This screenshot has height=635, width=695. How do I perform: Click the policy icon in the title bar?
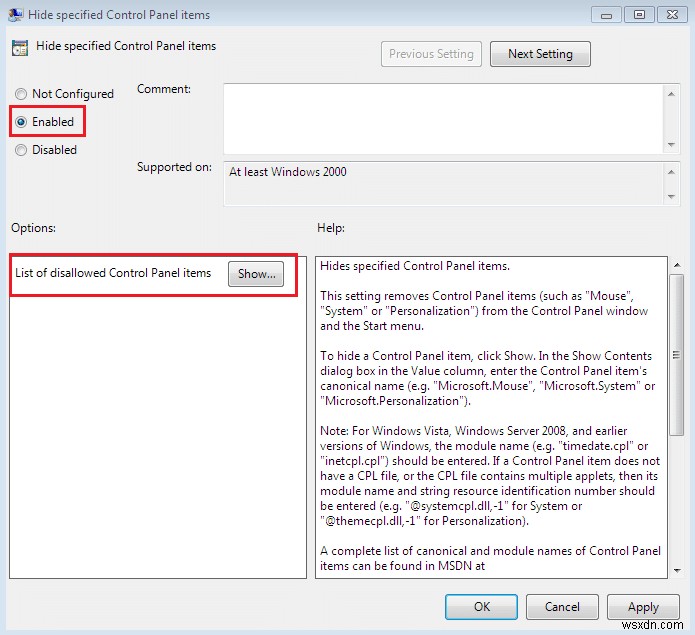[16, 15]
